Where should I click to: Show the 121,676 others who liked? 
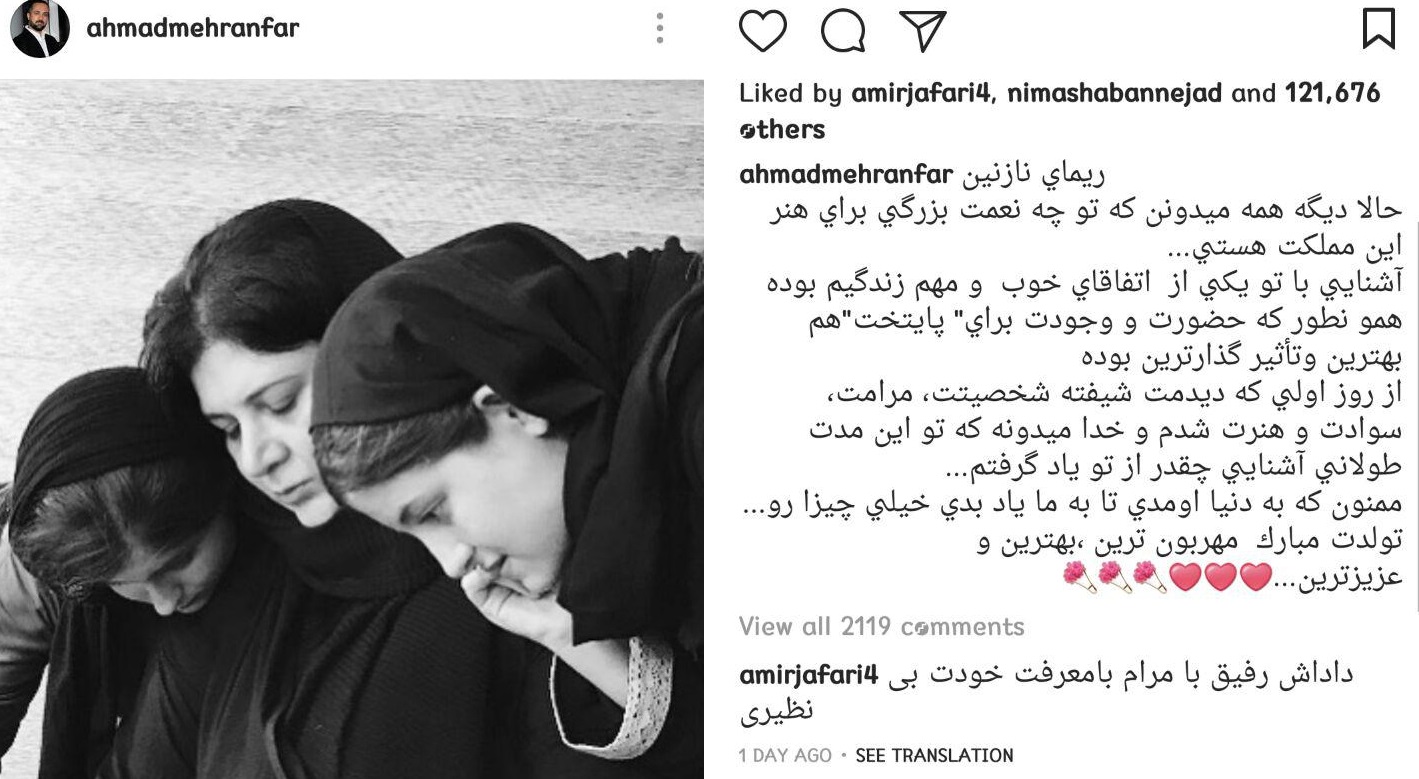(x=1060, y=111)
